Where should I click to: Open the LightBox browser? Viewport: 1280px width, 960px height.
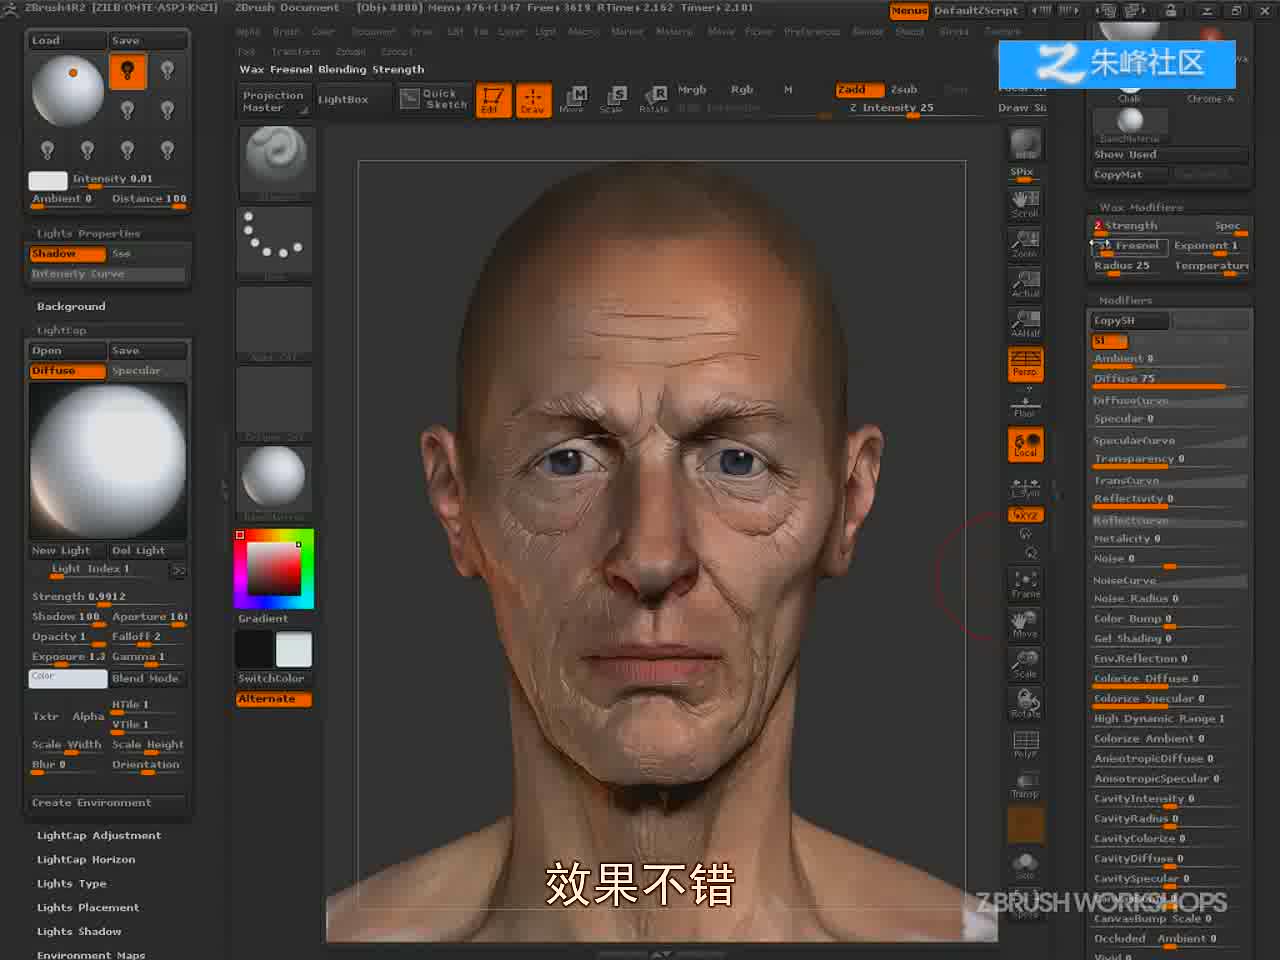[343, 100]
